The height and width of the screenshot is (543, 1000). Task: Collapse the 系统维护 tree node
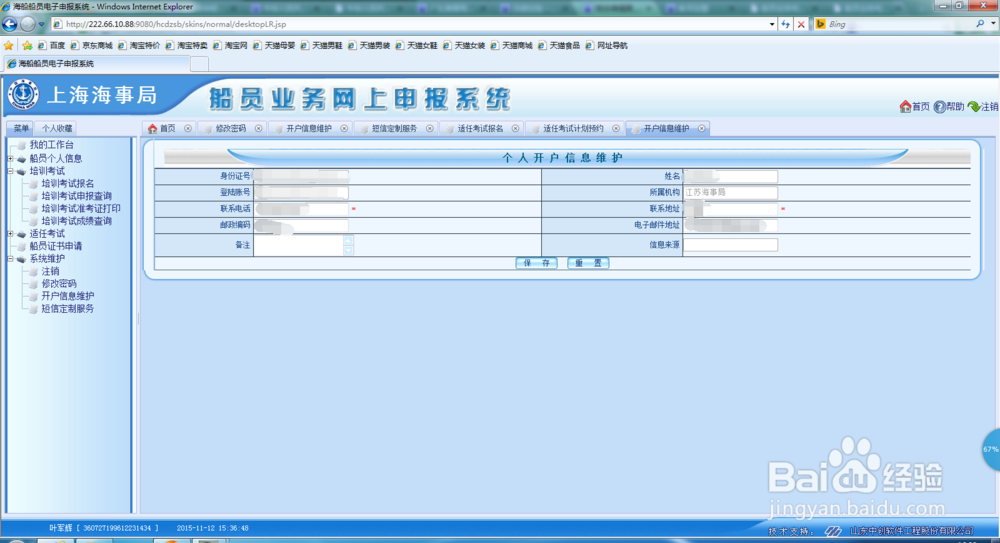[x=10, y=258]
